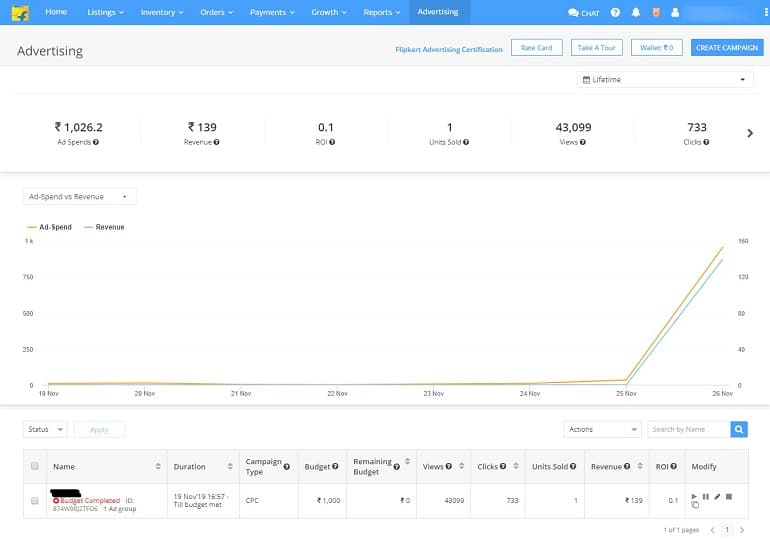Duplicate campaign with the copy icon
770x539 pixels.
[x=695, y=505]
